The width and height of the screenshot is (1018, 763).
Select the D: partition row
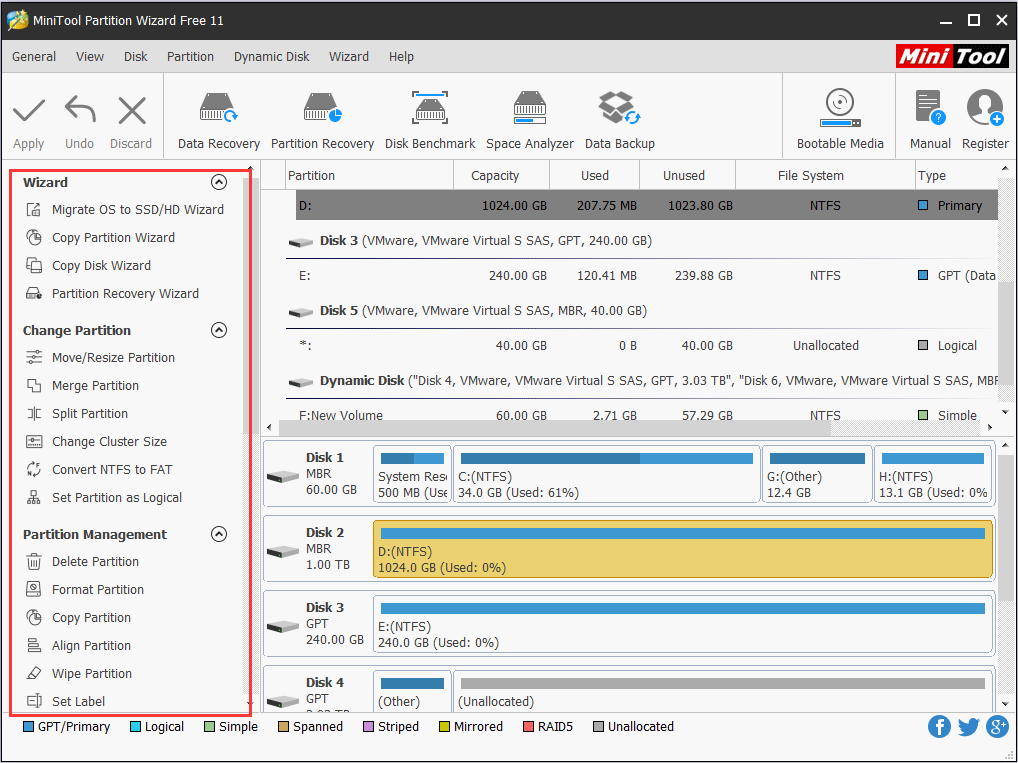point(647,205)
